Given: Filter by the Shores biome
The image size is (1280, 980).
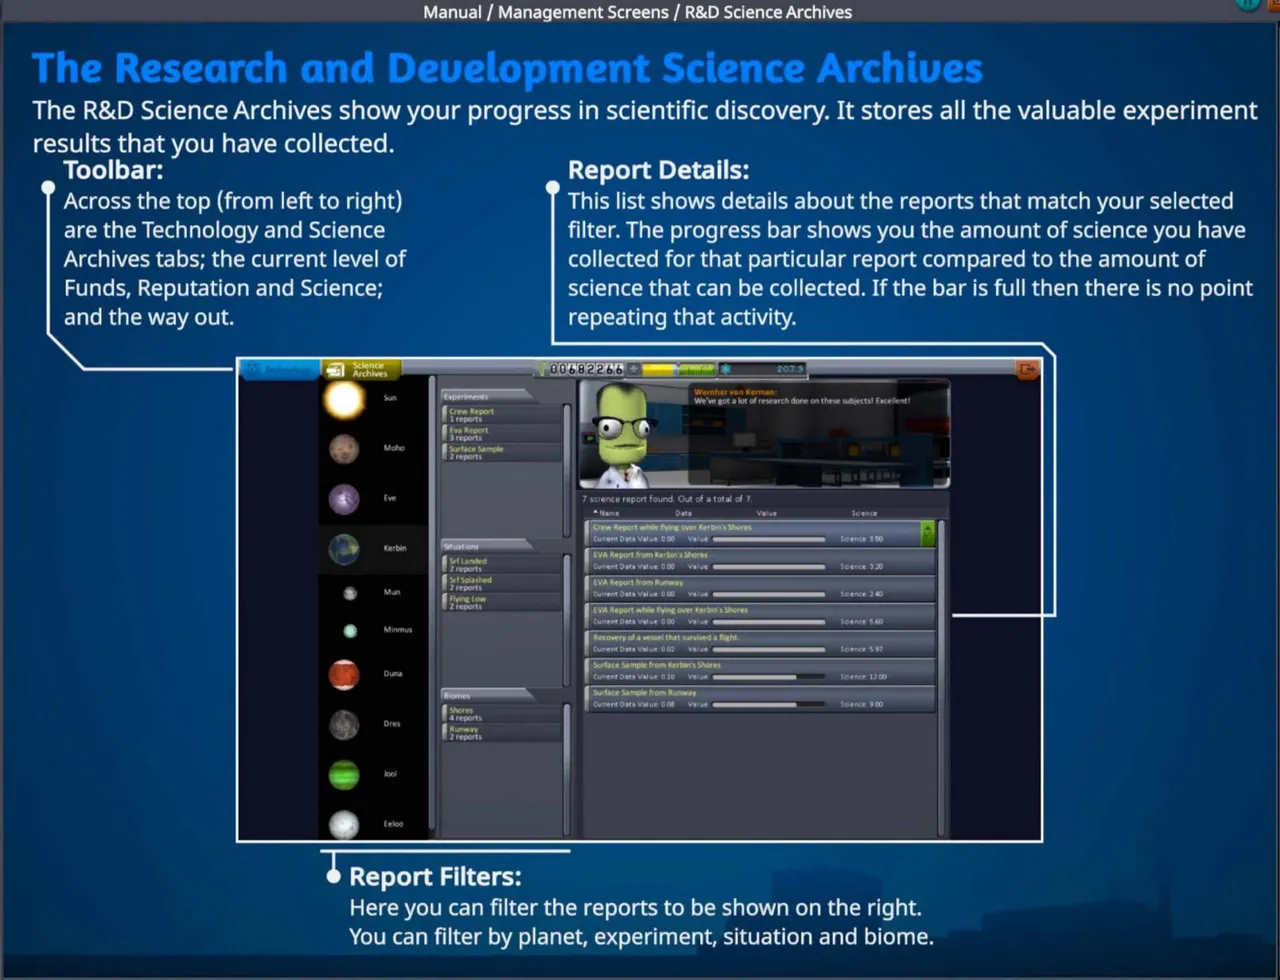Looking at the screenshot, I should pos(502,714).
